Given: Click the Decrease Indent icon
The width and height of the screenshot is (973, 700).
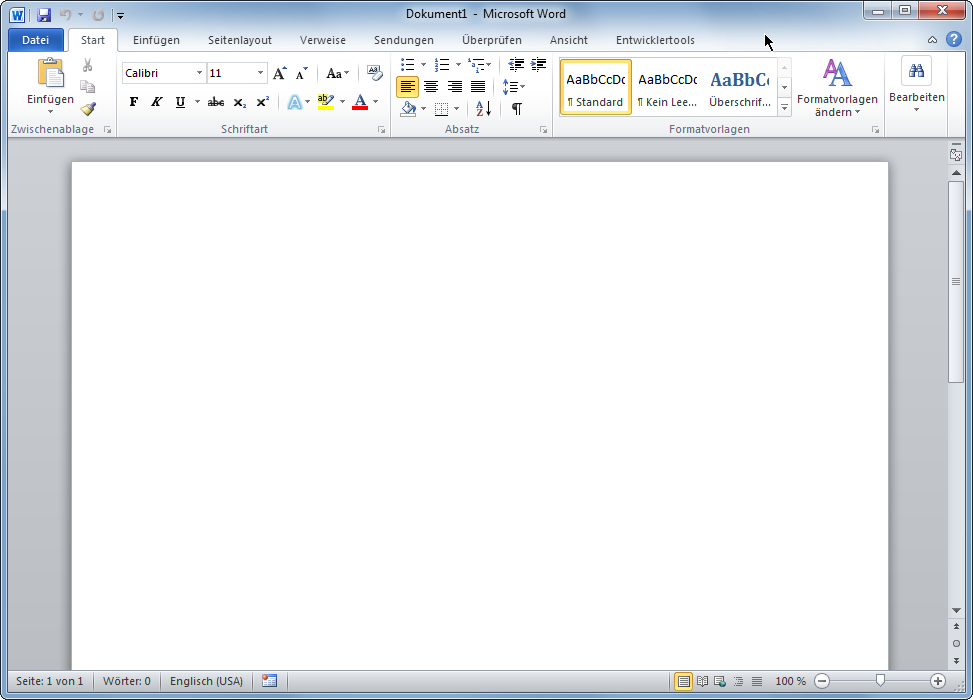Looking at the screenshot, I should [516, 64].
